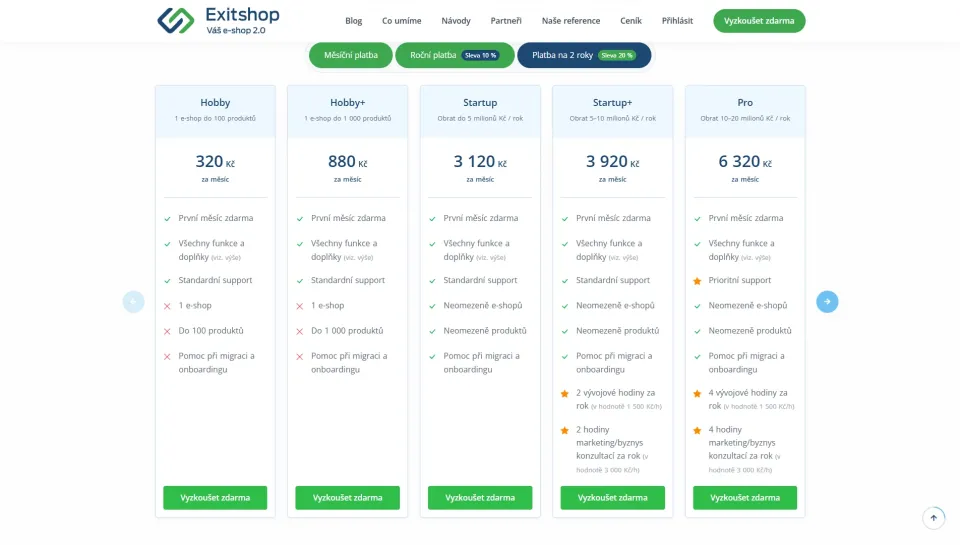Image resolution: width=960 pixels, height=545 pixels.
Task: Click Do 100 produktů in Hobby plan
Action: click(211, 331)
